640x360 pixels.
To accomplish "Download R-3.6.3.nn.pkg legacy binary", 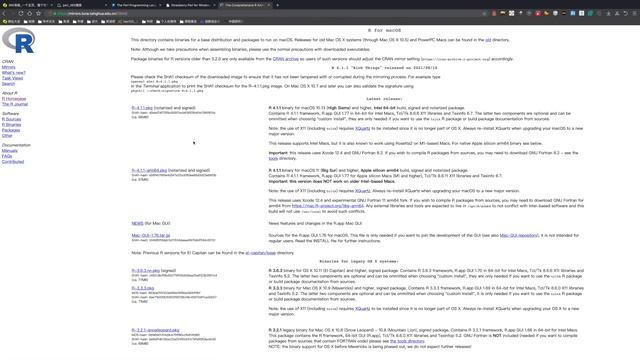I will tap(146, 271).
